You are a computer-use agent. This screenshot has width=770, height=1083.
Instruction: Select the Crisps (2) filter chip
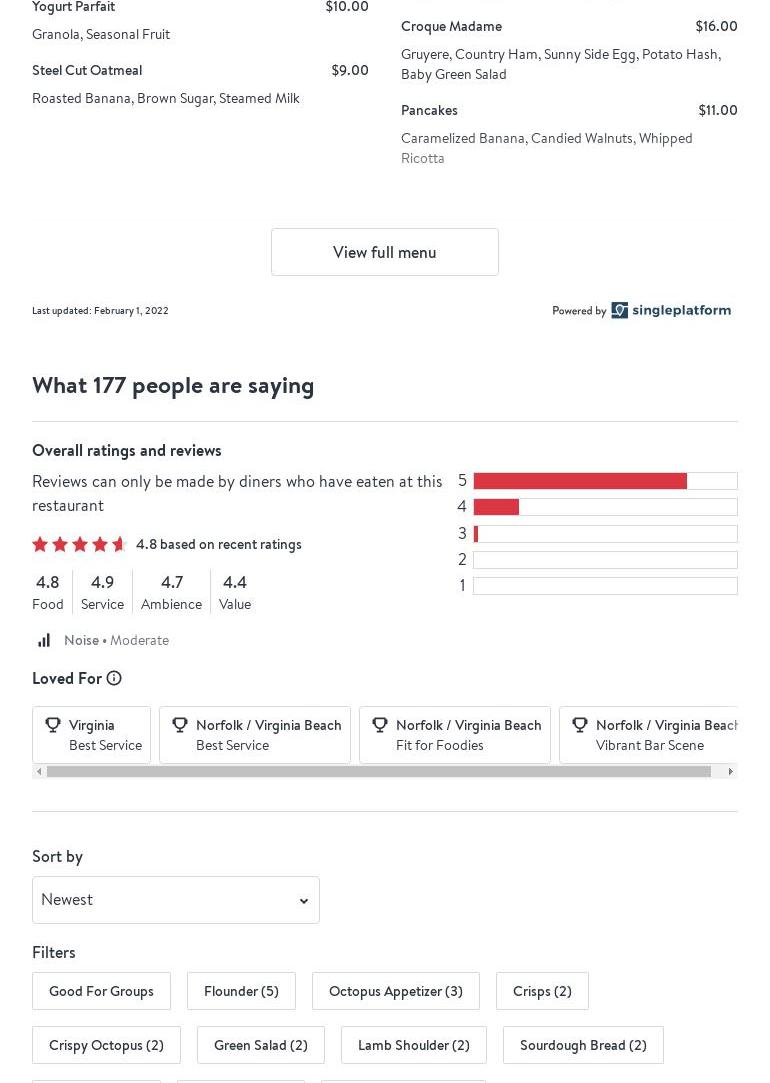(542, 991)
